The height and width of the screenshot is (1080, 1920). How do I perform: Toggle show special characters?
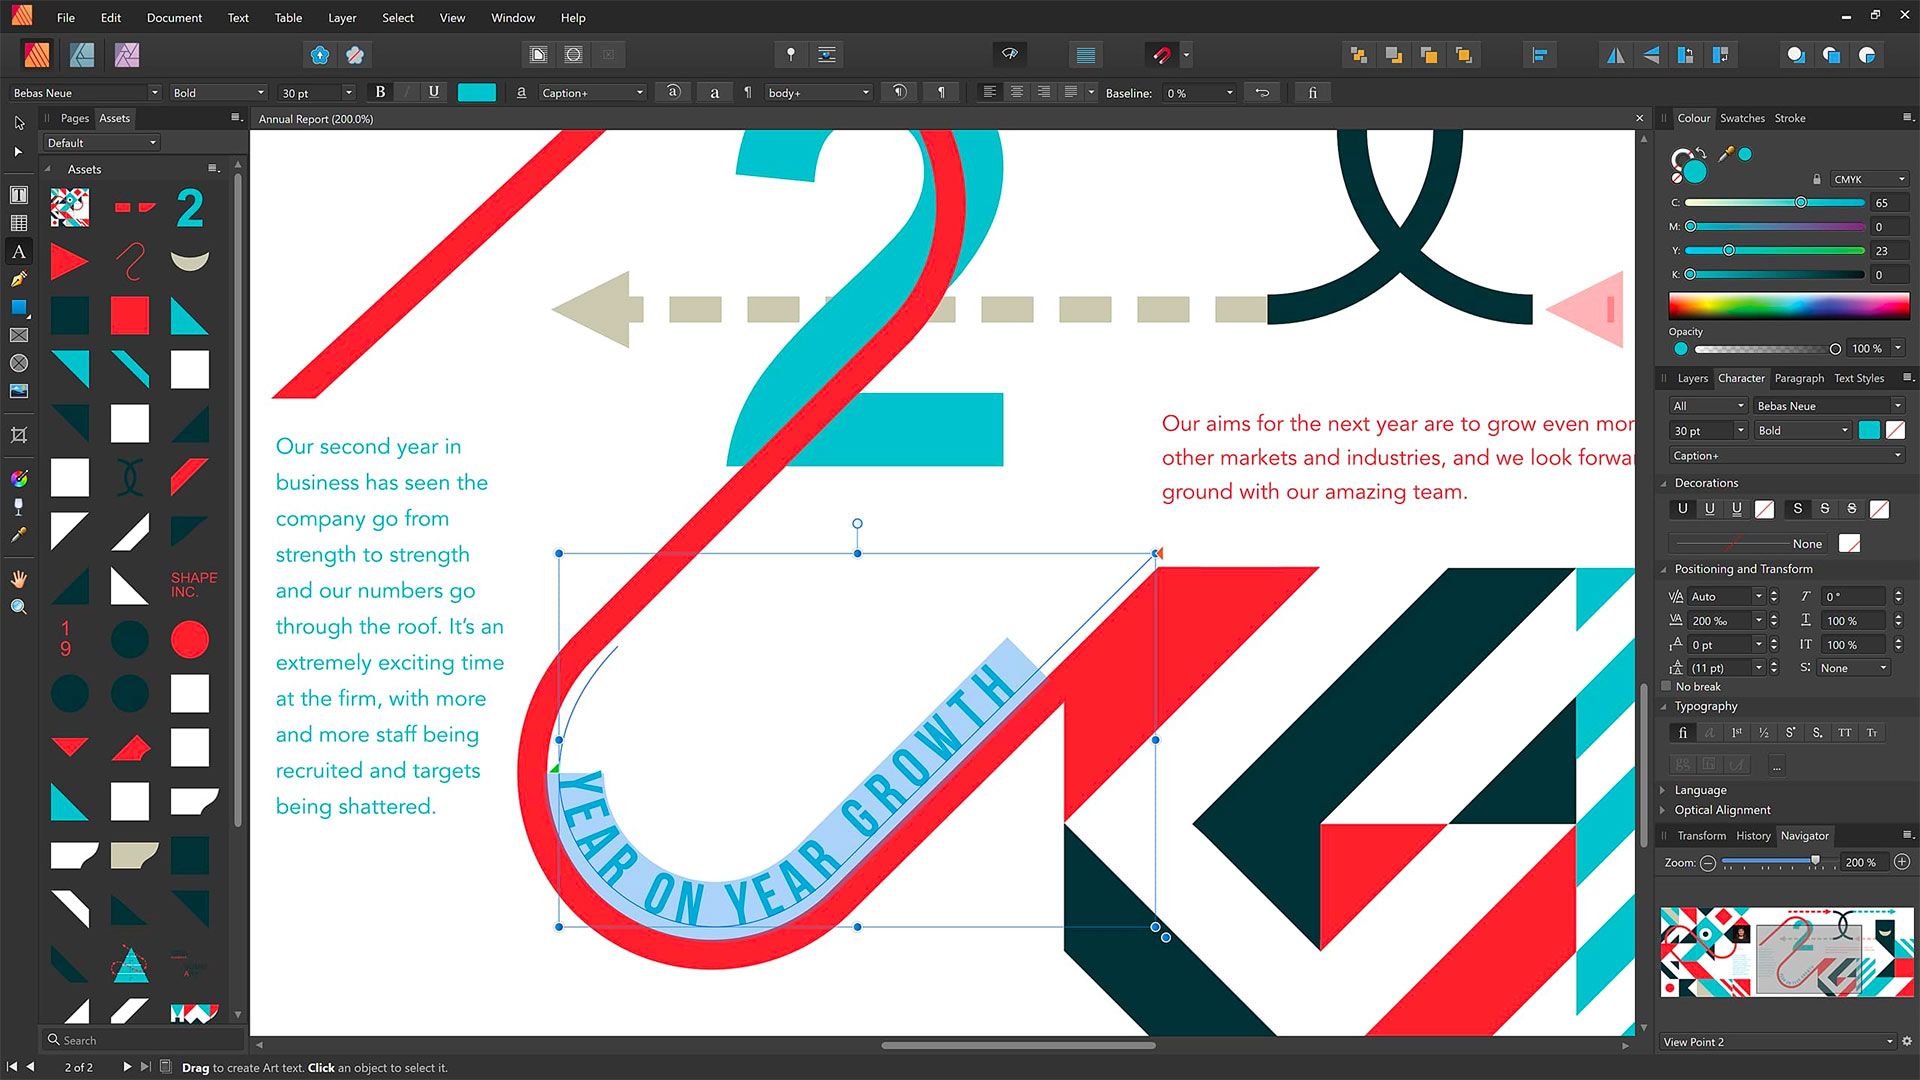(x=941, y=92)
